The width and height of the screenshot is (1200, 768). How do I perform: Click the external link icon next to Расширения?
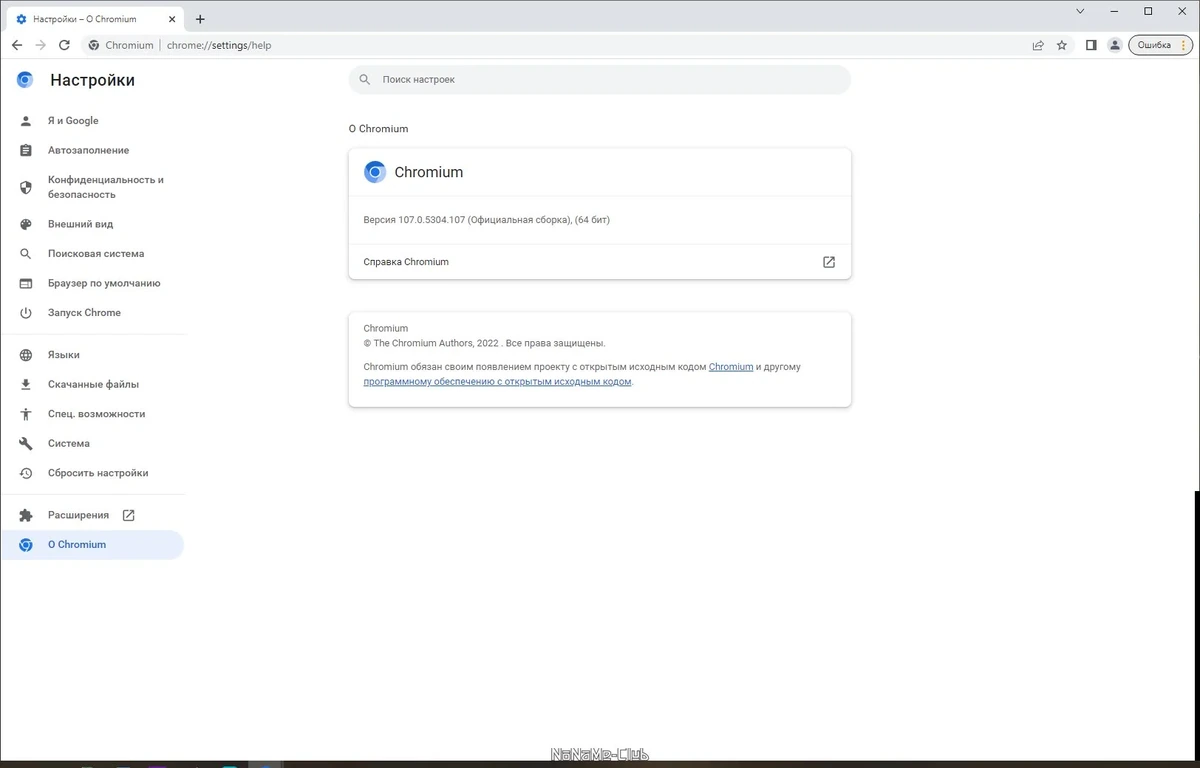coord(128,515)
